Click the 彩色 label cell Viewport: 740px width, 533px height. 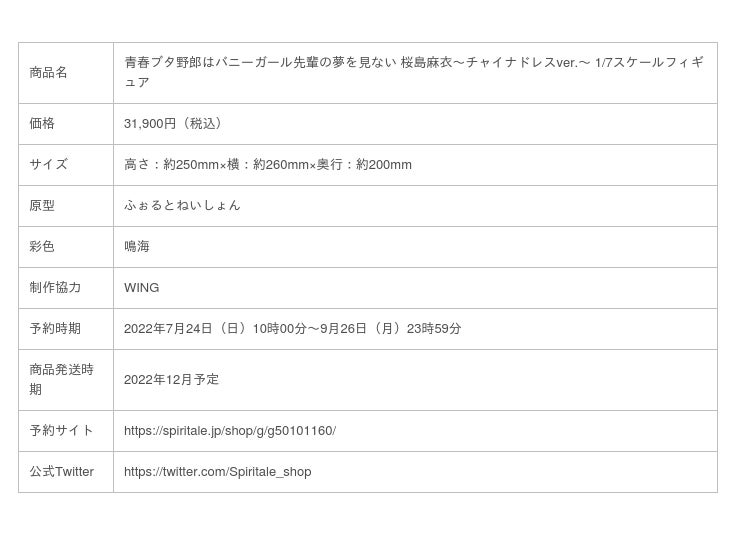tap(42, 247)
